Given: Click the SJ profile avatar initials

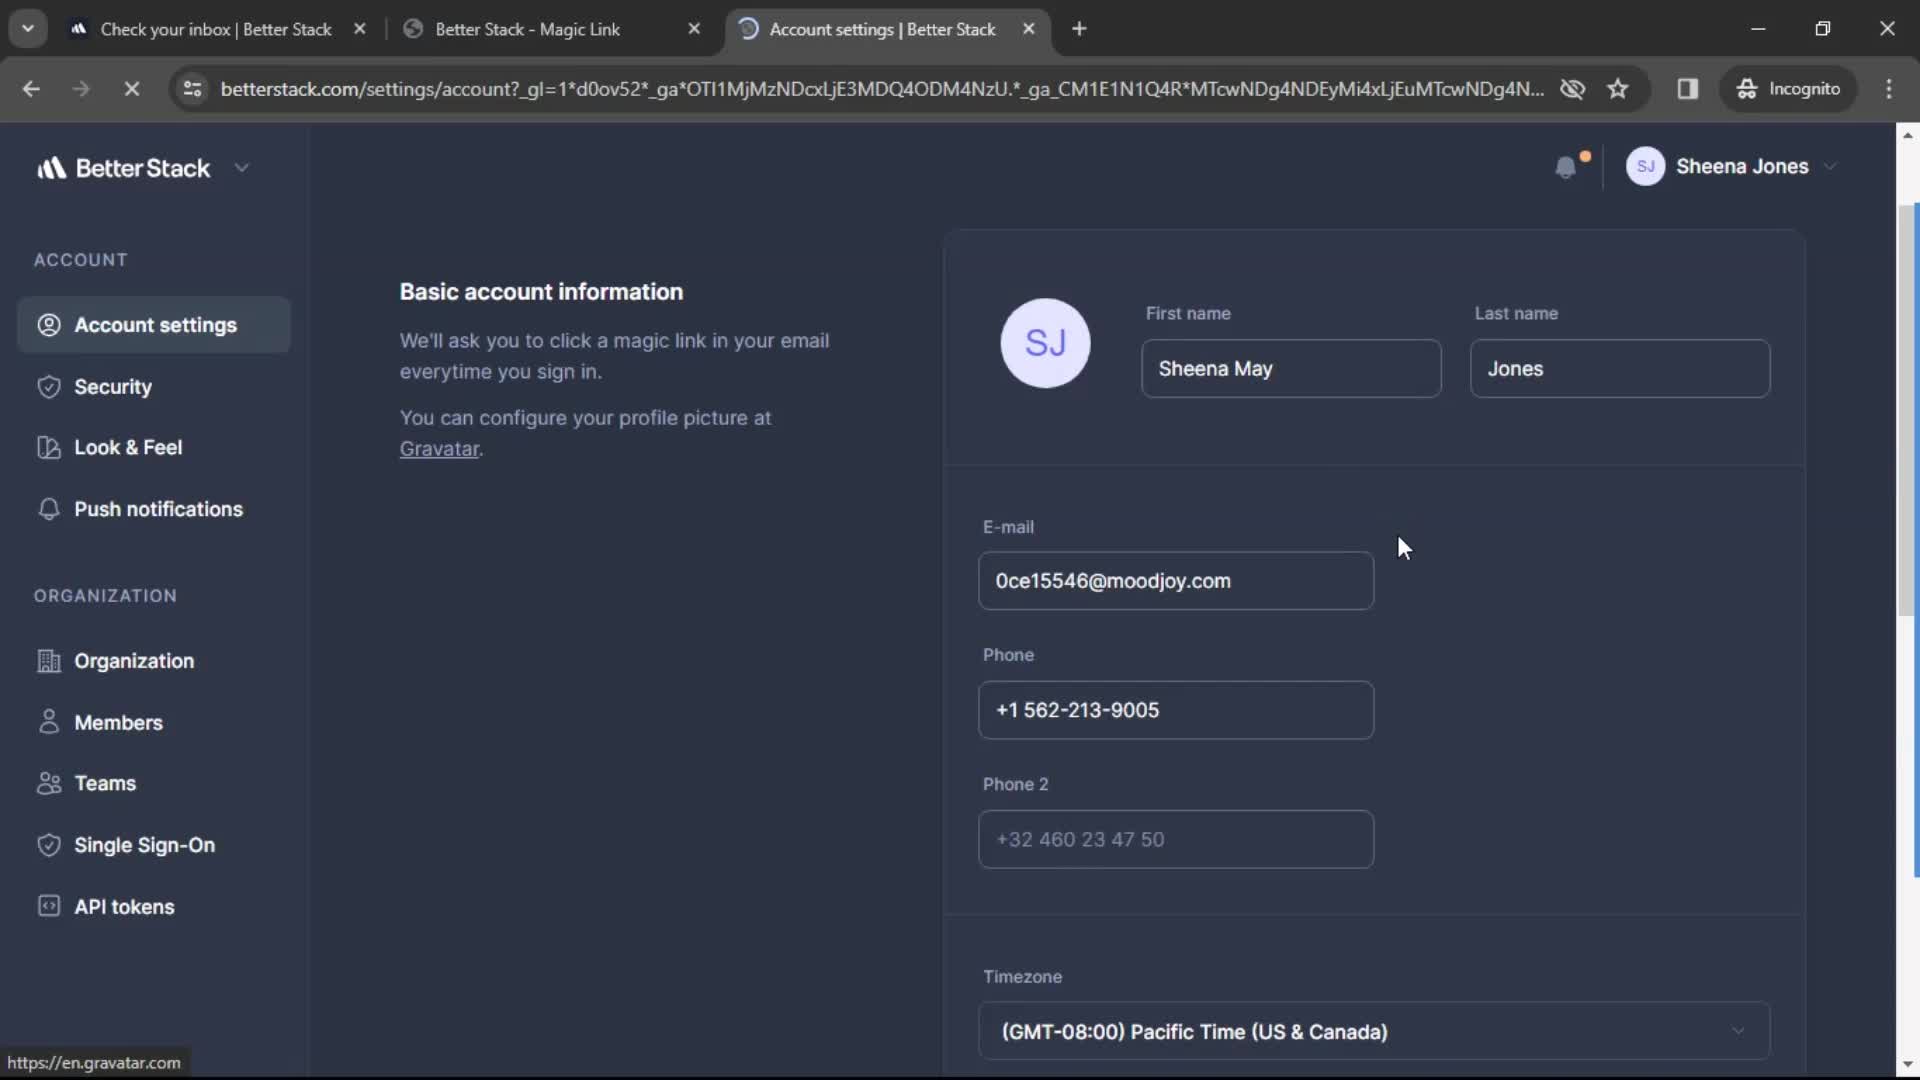Looking at the screenshot, I should point(1046,342).
